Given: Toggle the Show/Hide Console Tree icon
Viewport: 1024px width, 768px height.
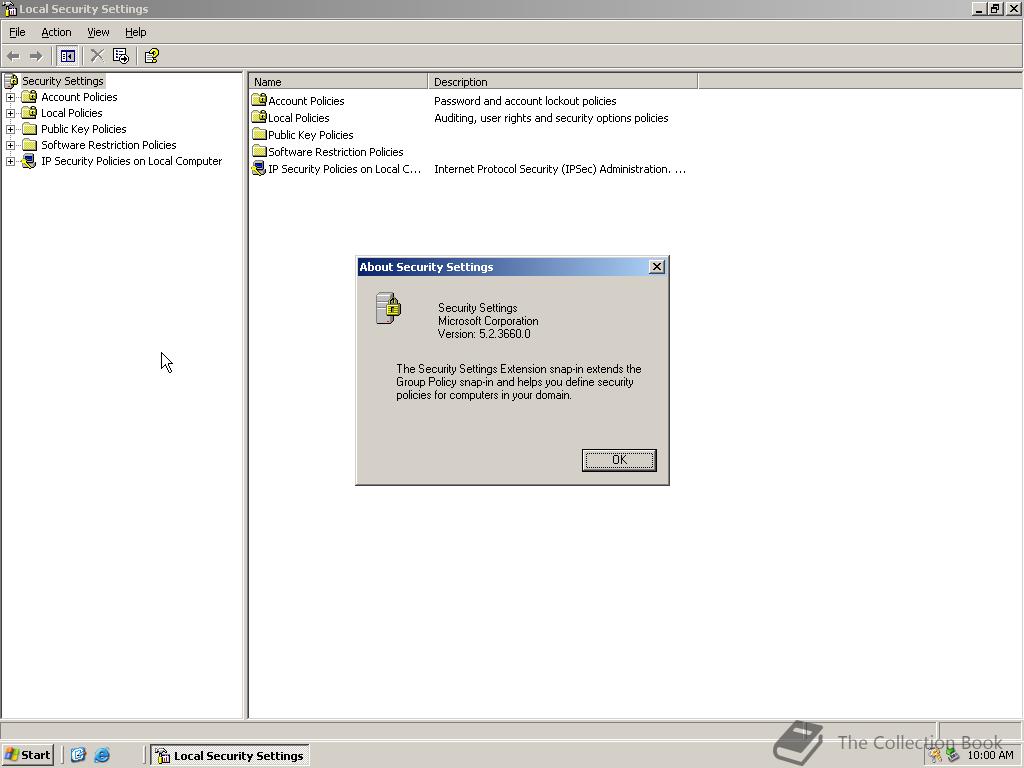Looking at the screenshot, I should 67,56.
